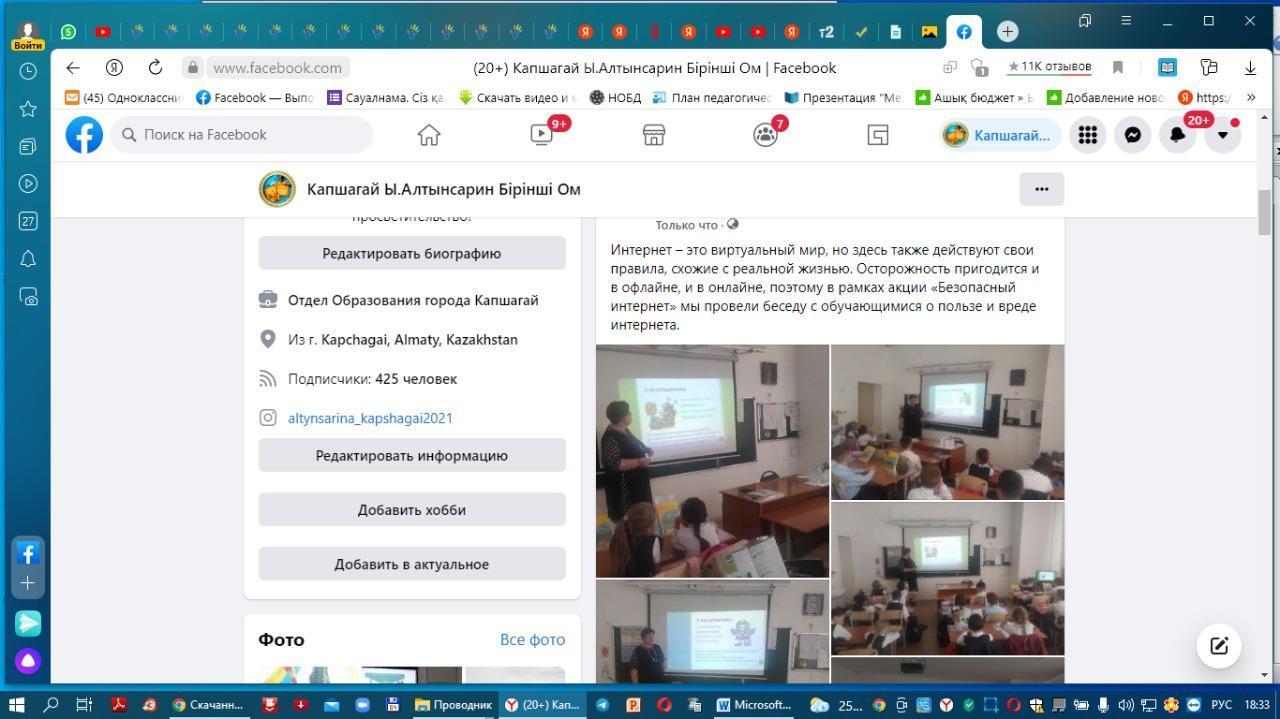Screen dimensions: 1280x719
Task: Open Facebook Marketplace icon
Action: [x=654, y=135]
